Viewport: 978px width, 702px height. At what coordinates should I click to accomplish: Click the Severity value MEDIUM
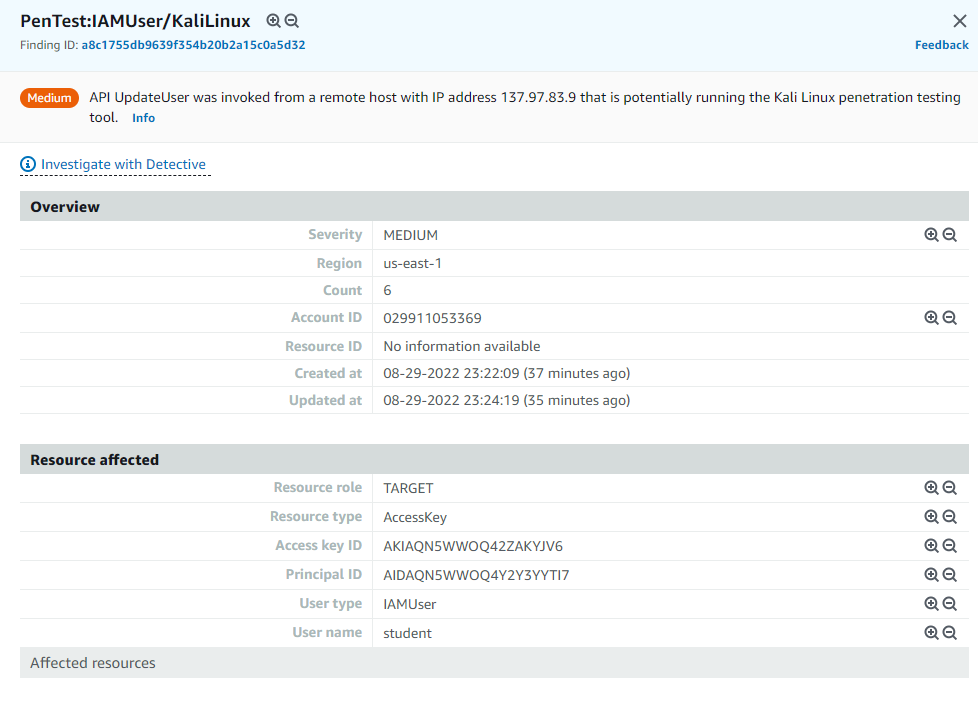click(x=410, y=235)
